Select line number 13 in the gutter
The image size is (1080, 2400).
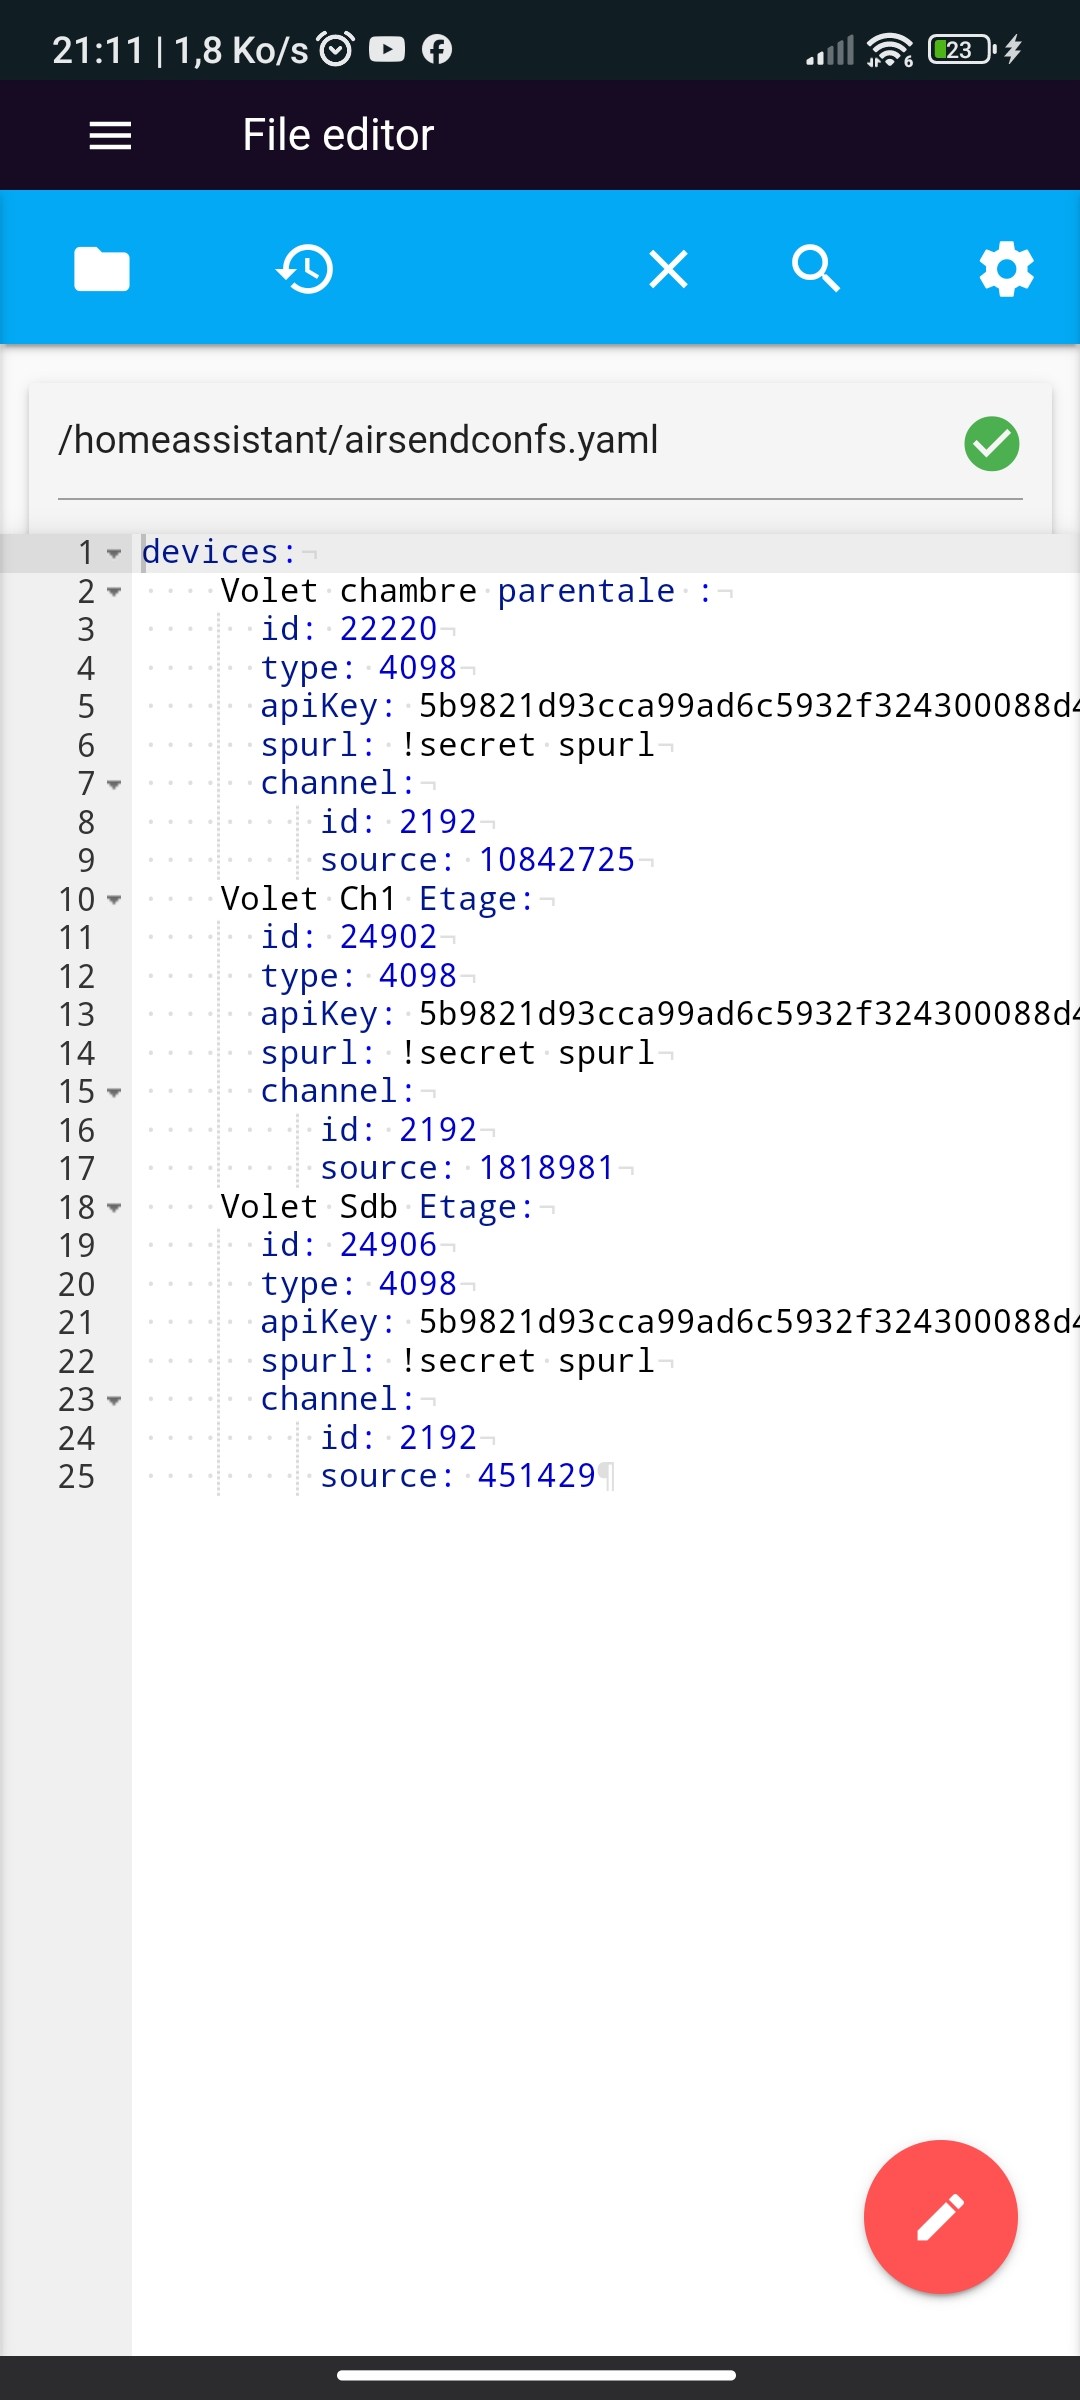click(x=76, y=1015)
